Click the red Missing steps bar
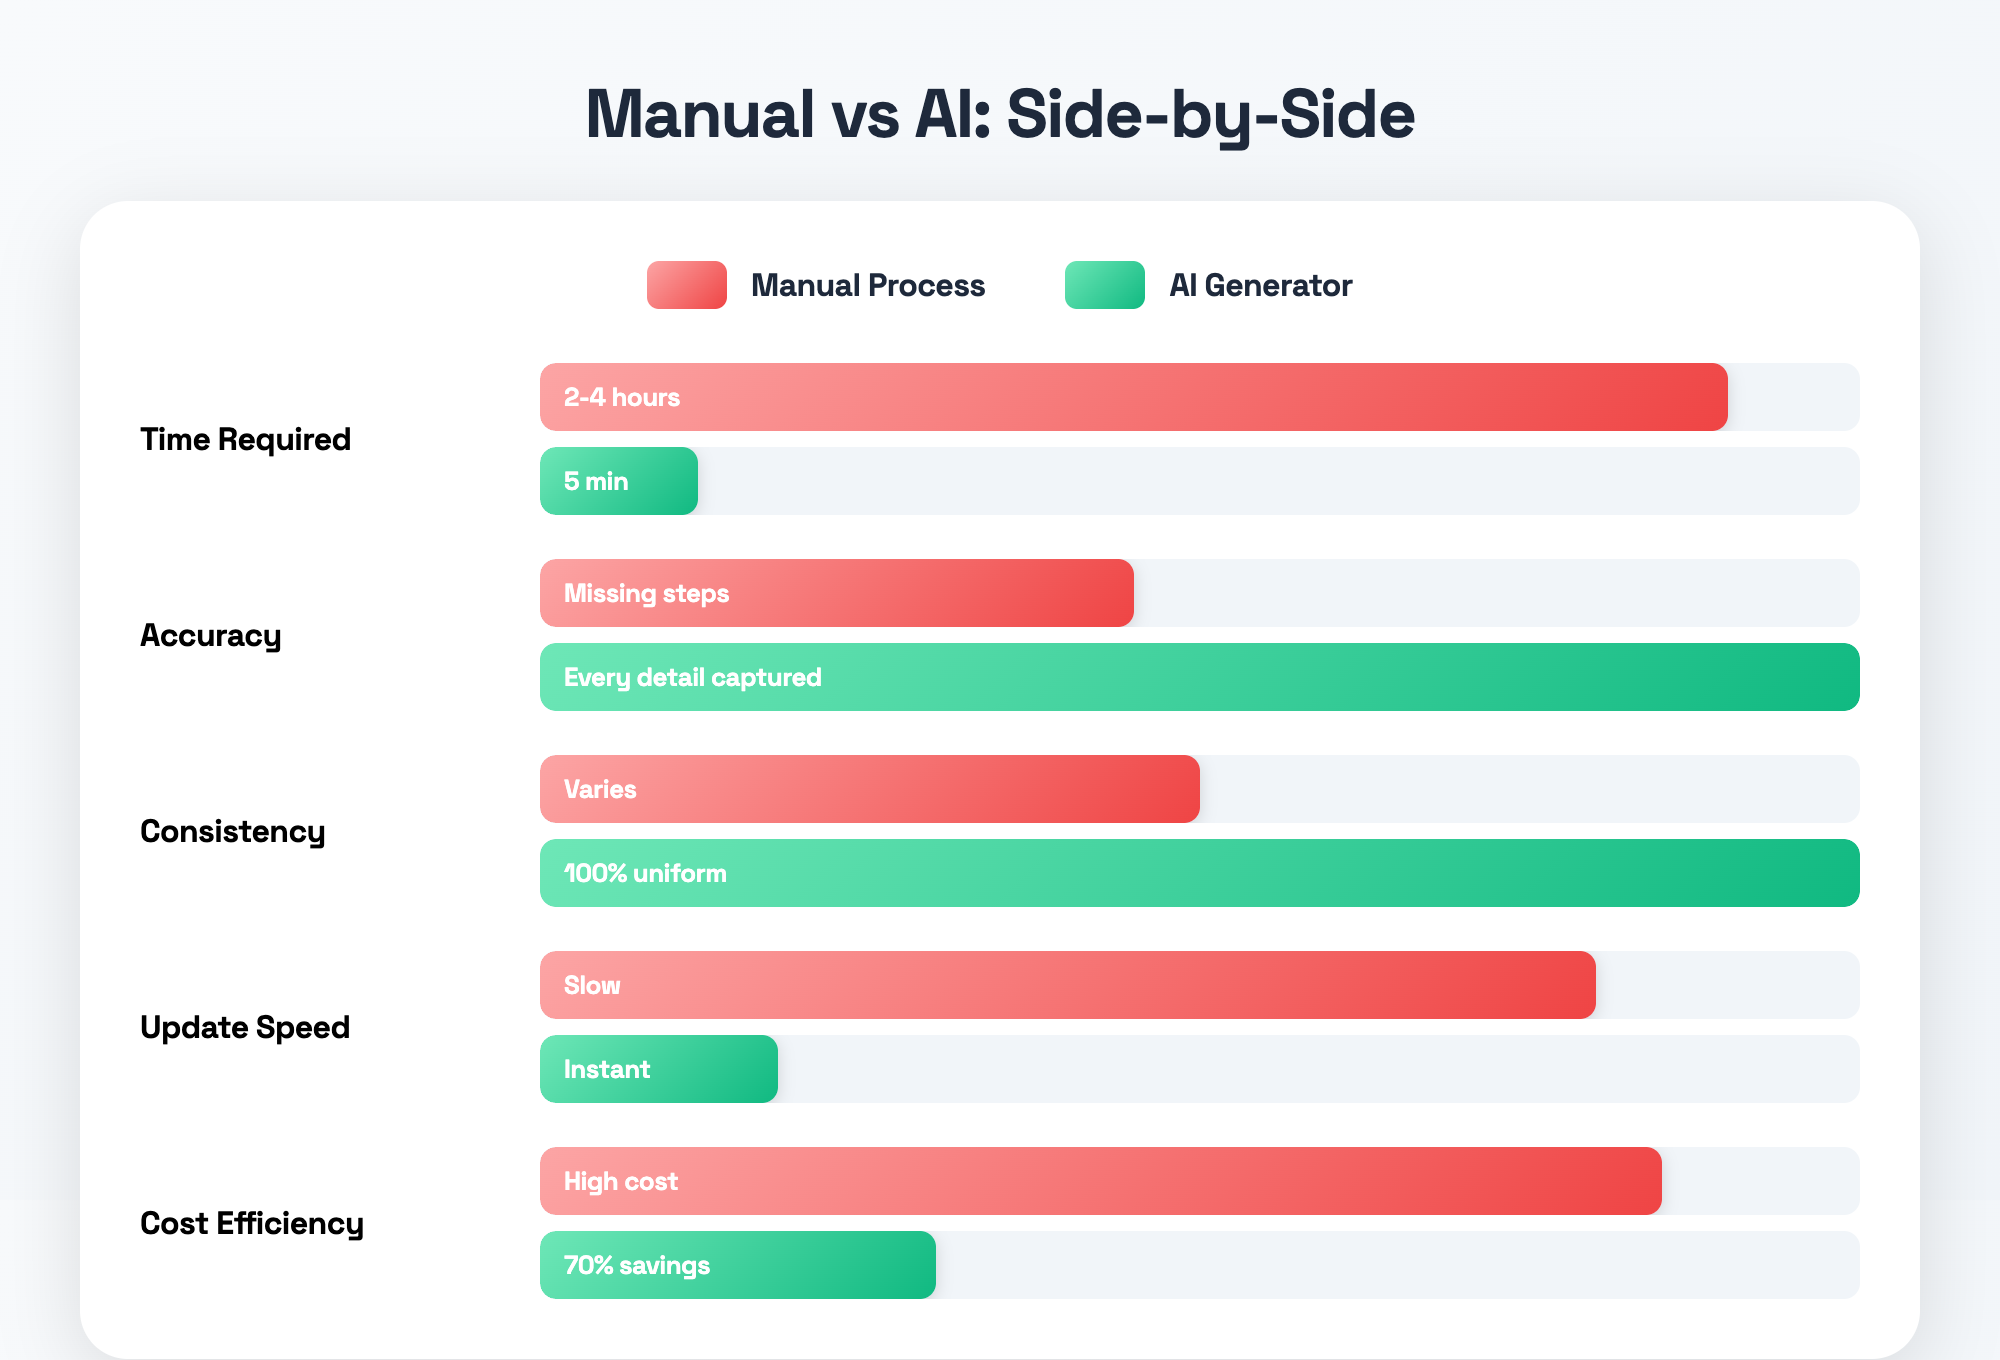The width and height of the screenshot is (2000, 1360). [x=836, y=593]
